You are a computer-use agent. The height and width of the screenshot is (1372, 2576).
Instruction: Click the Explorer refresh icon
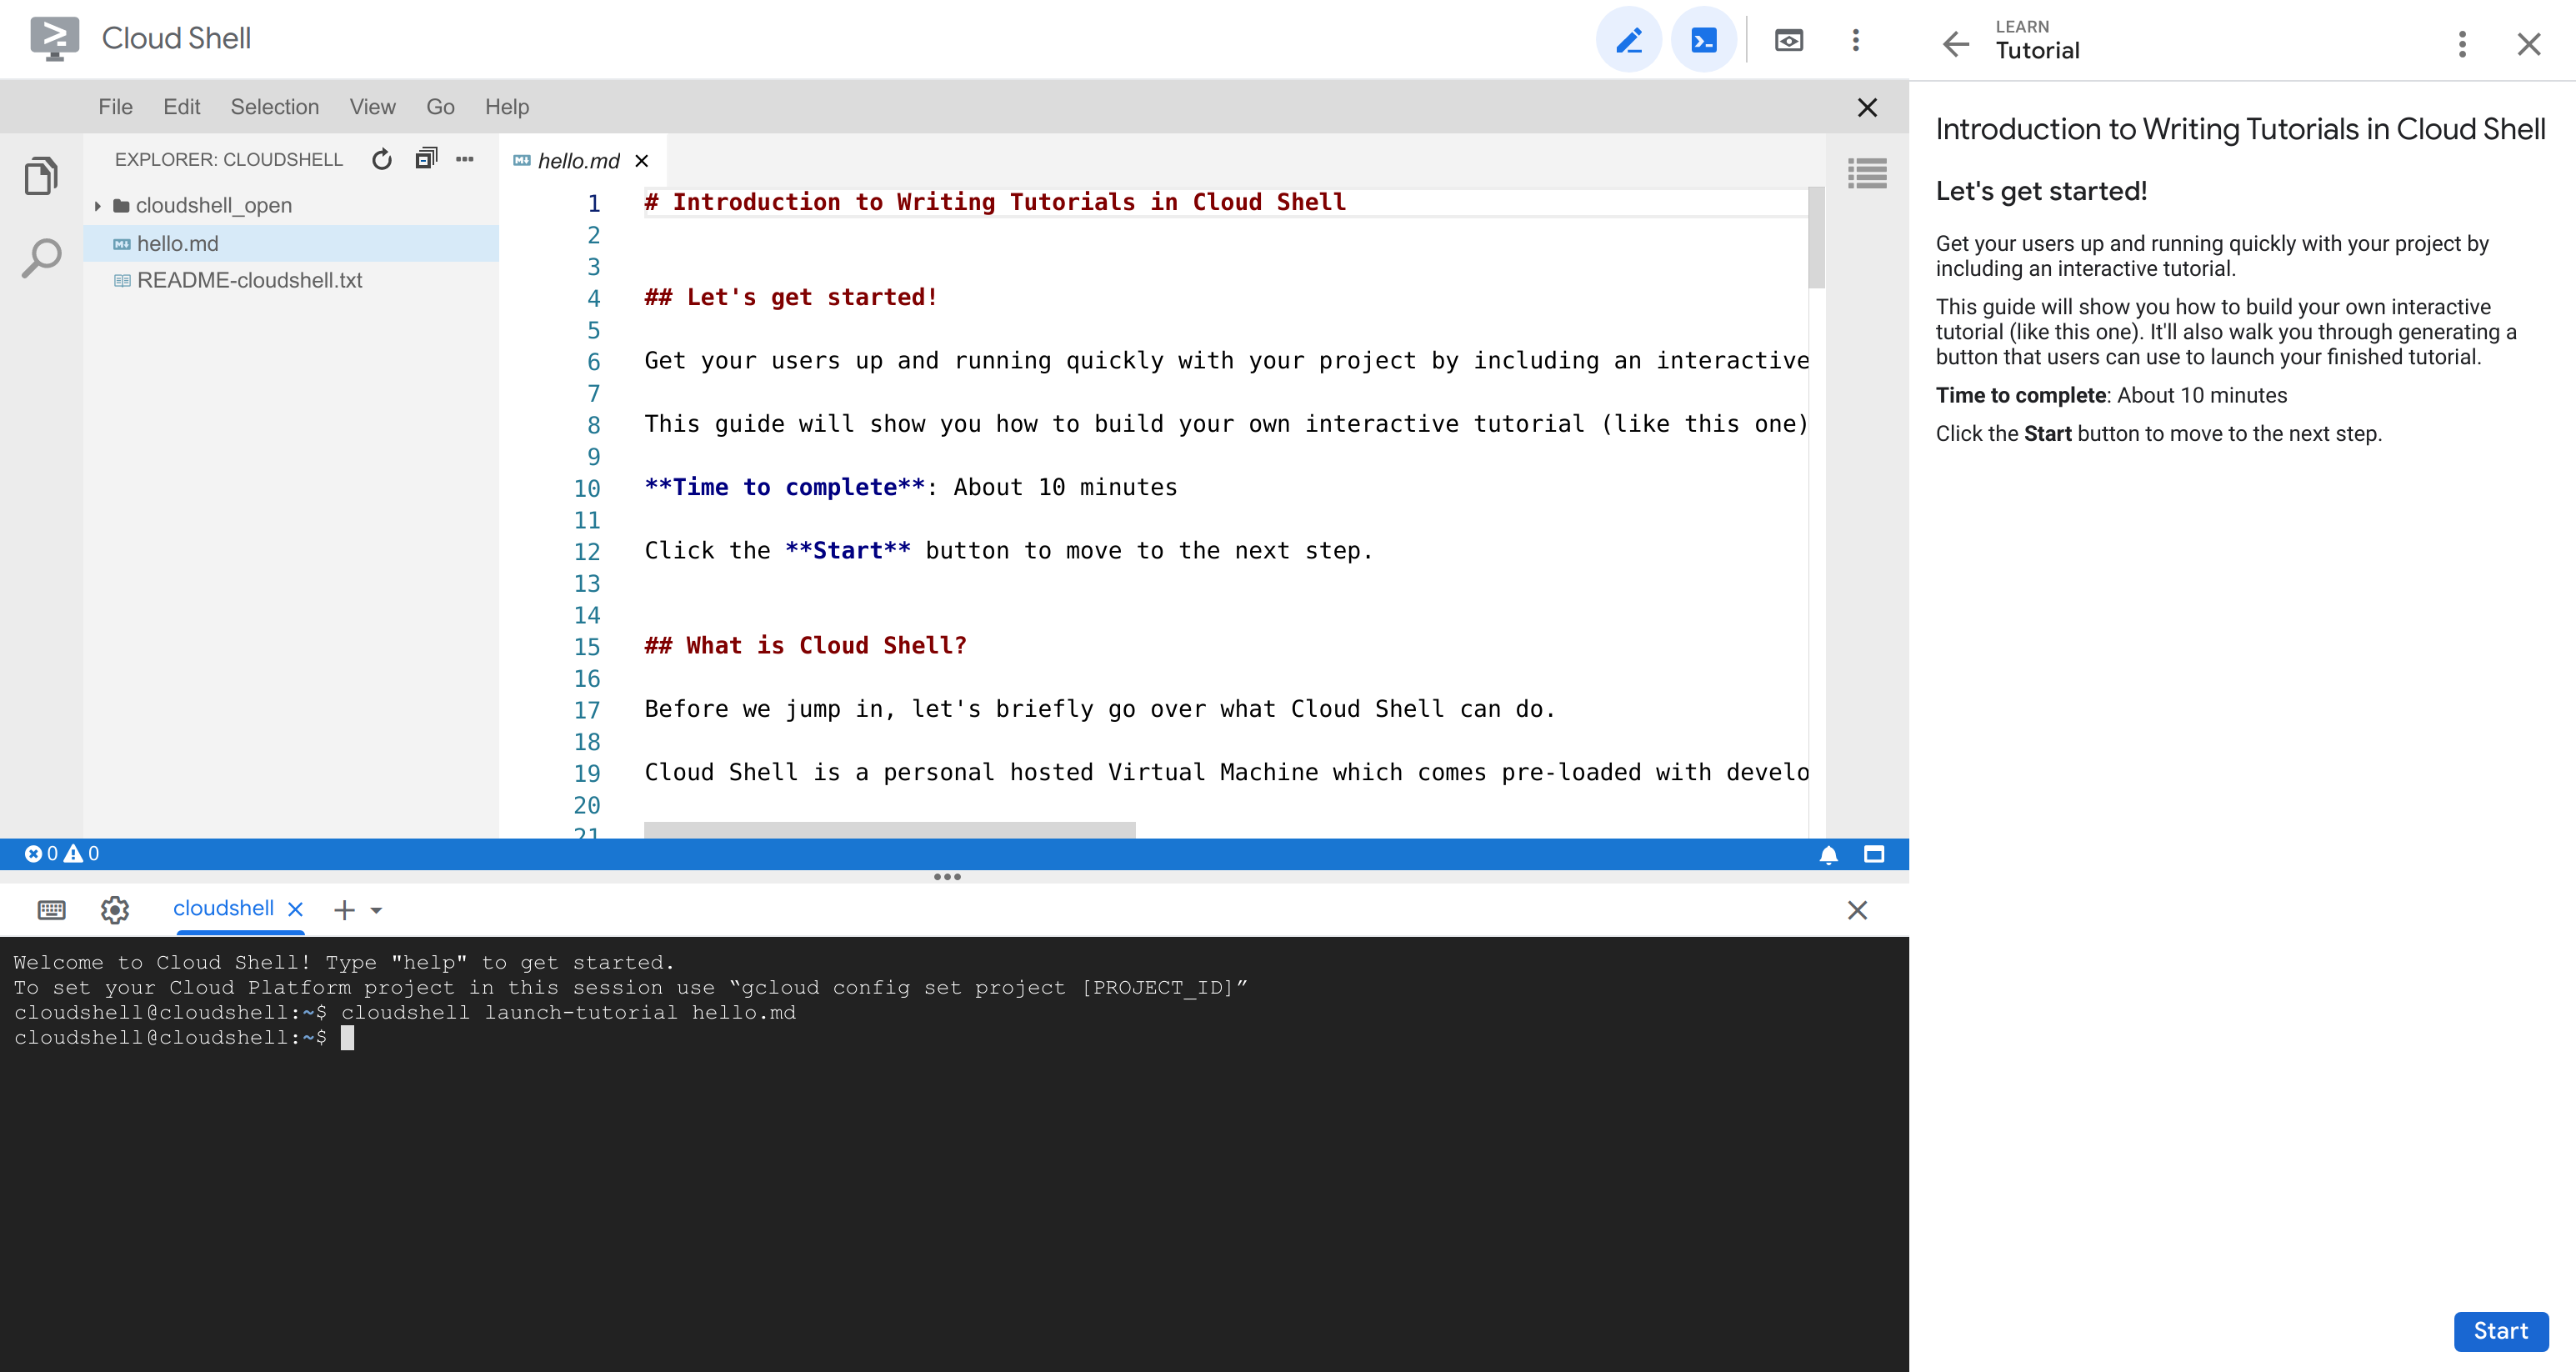pos(382,160)
